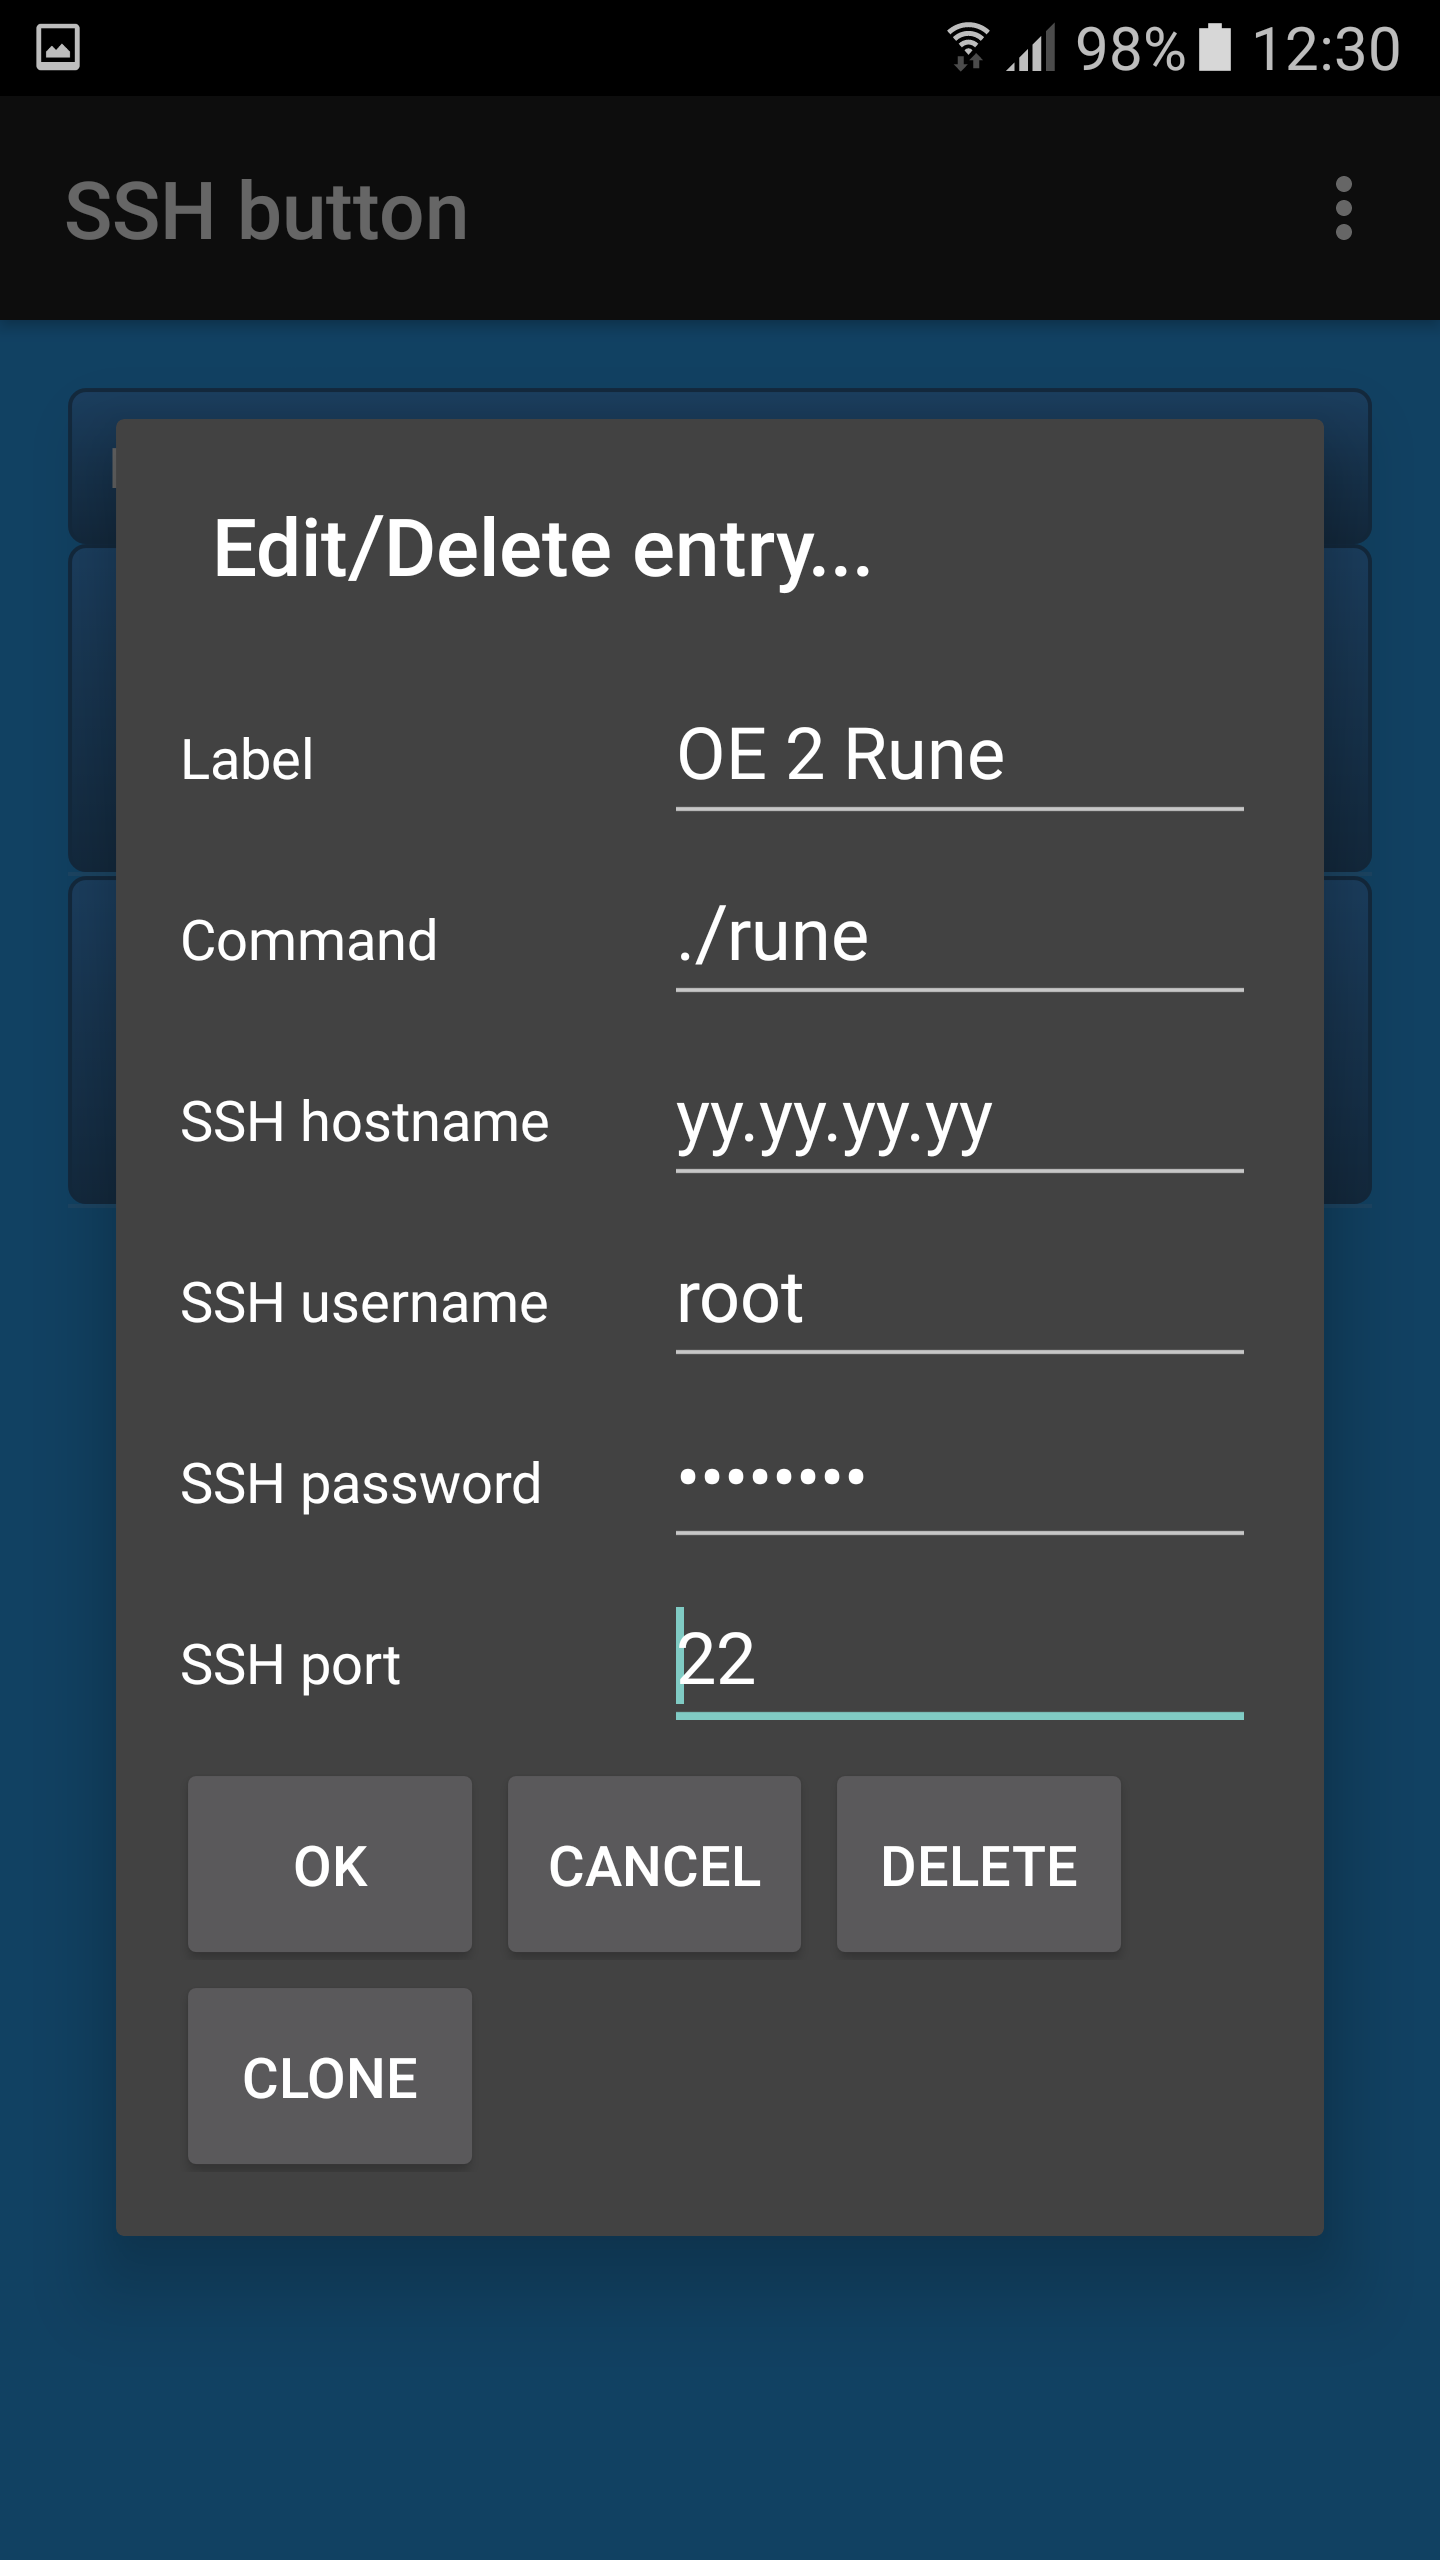This screenshot has height=2560, width=1440.
Task: Focus the masked SSH password field
Action: (958, 1480)
